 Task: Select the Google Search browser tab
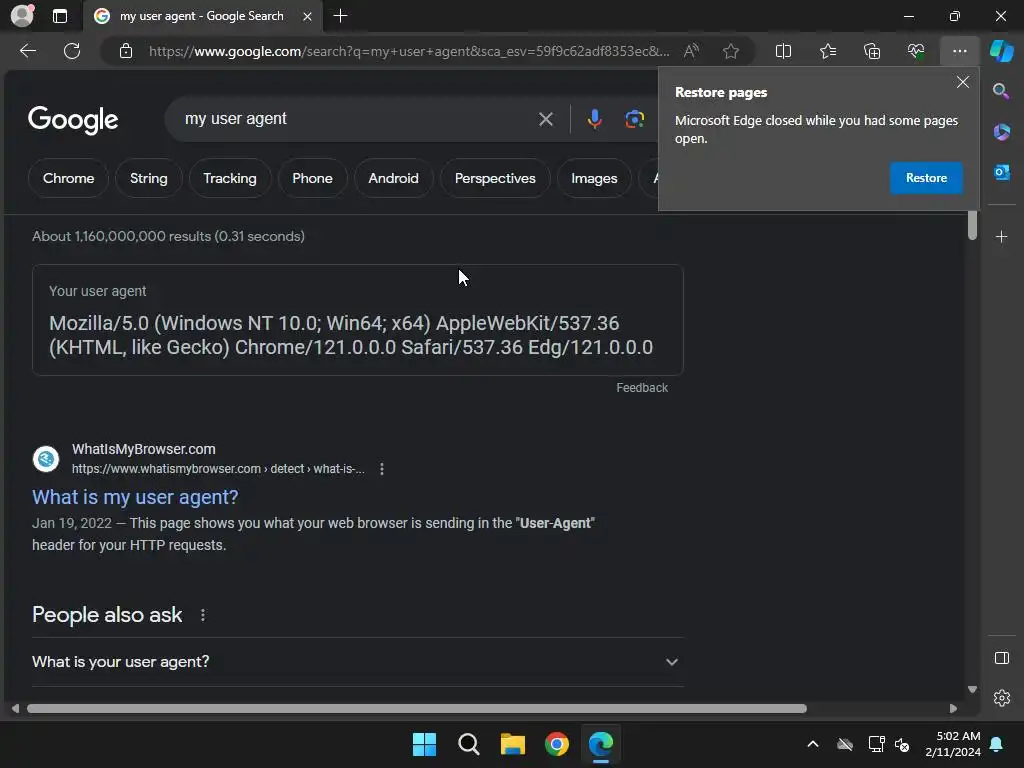pos(202,16)
